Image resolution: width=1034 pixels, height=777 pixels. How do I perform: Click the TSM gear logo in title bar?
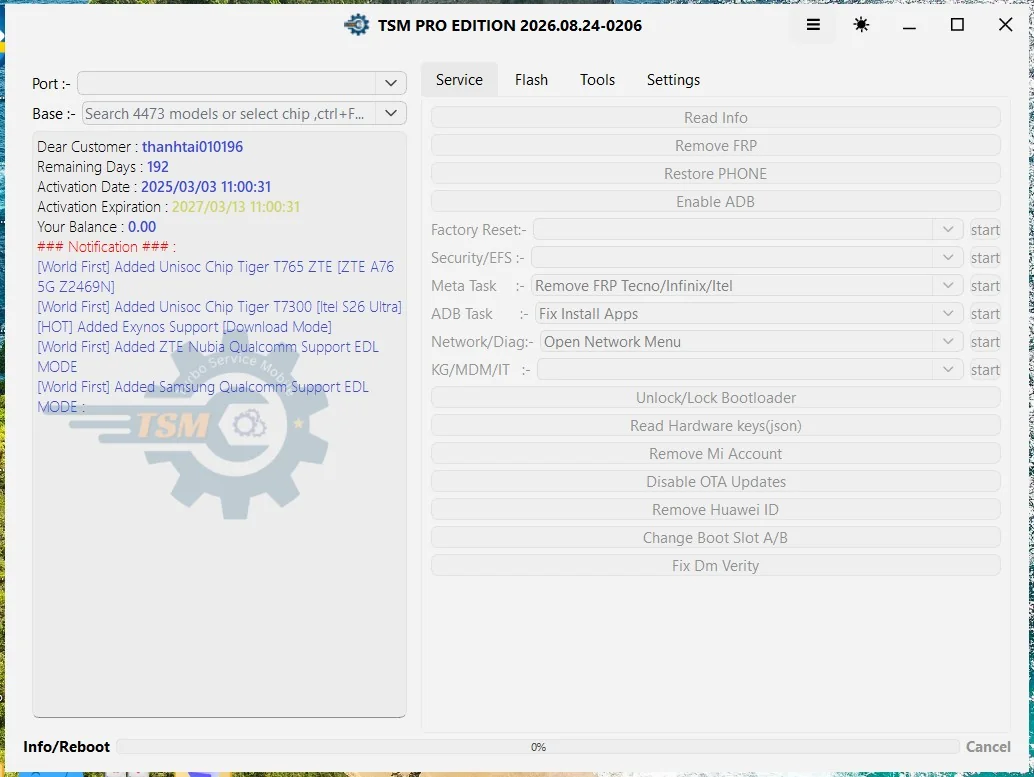[357, 25]
